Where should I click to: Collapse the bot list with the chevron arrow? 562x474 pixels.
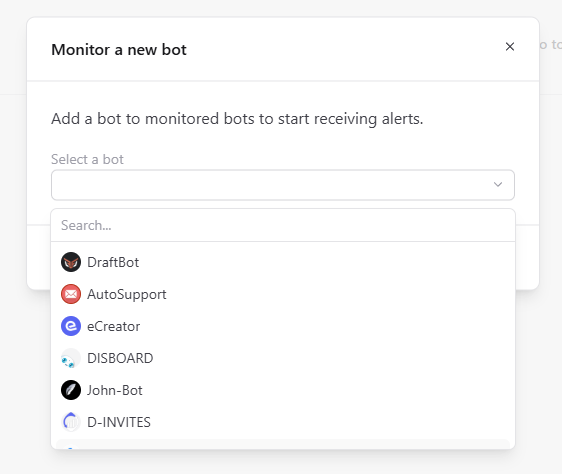[498, 185]
